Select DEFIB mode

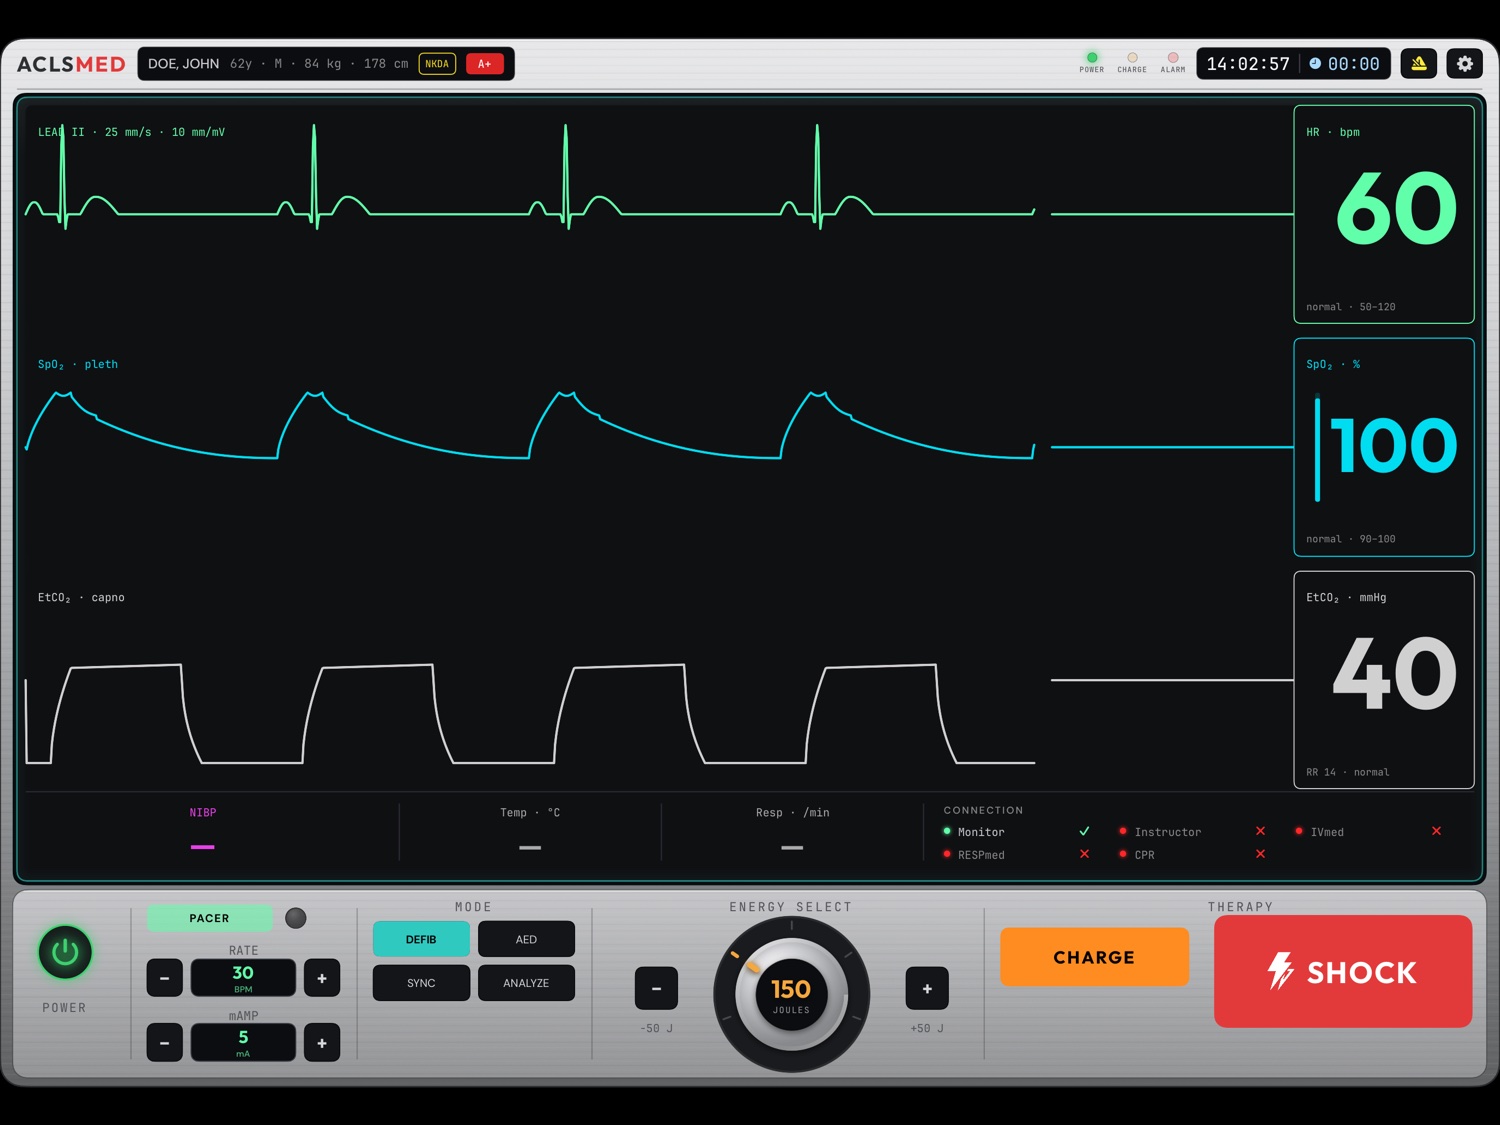pos(421,939)
